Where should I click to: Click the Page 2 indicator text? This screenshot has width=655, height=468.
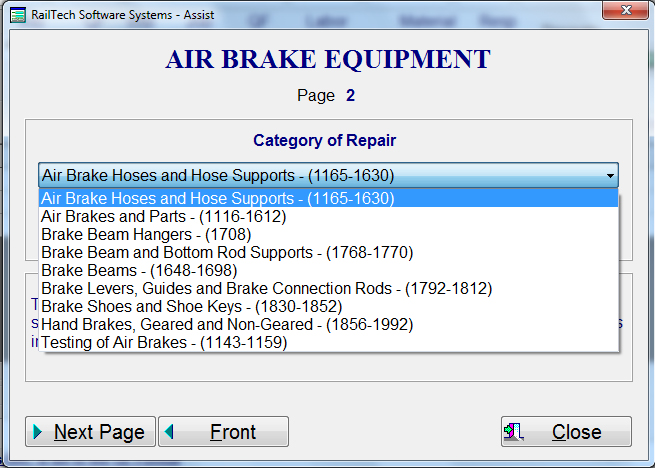[x=326, y=96]
